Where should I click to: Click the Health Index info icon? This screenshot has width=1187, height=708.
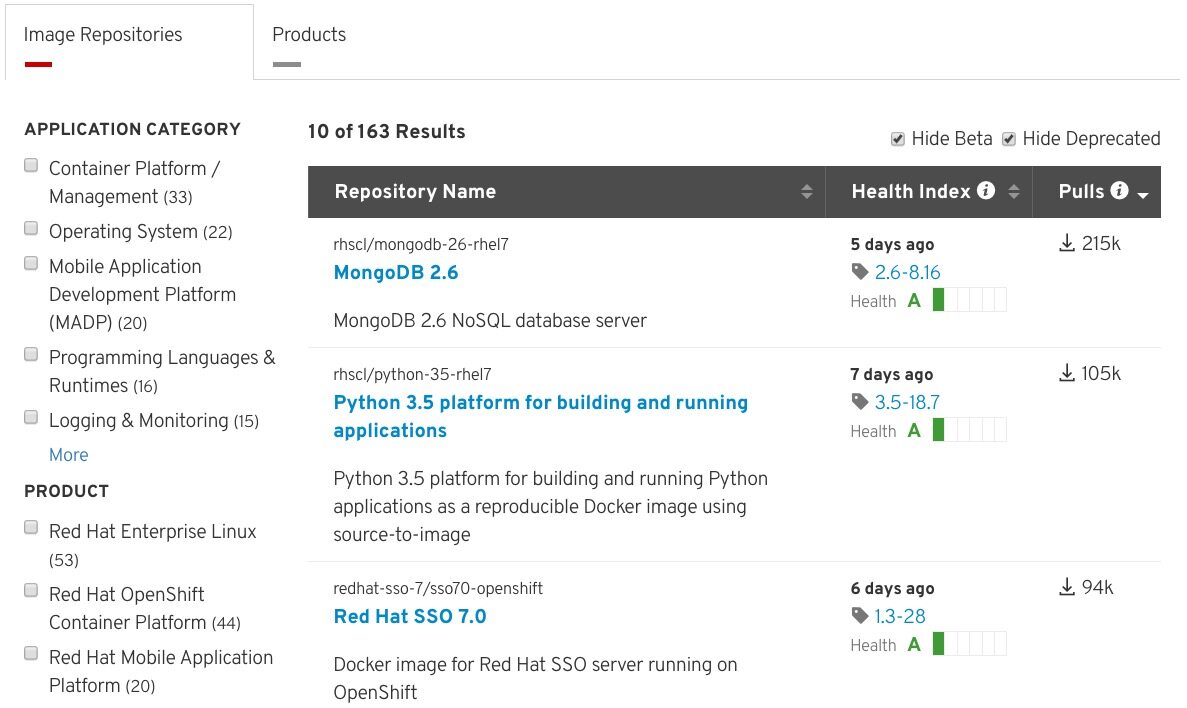(x=986, y=190)
